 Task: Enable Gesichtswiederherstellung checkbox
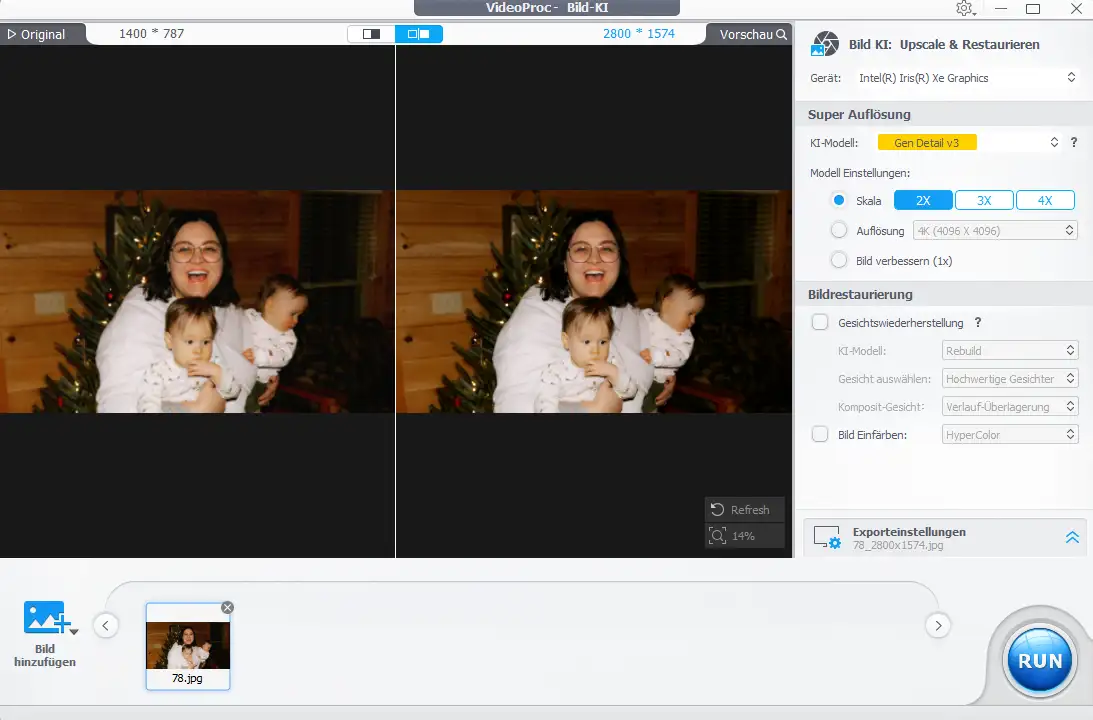pos(820,322)
